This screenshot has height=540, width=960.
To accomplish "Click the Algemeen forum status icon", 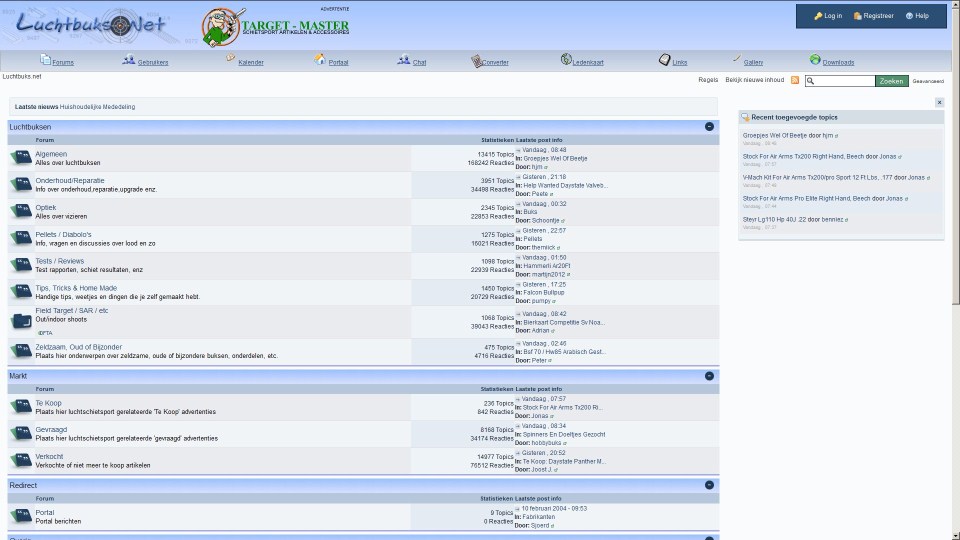I will pyautogui.click(x=21, y=158).
